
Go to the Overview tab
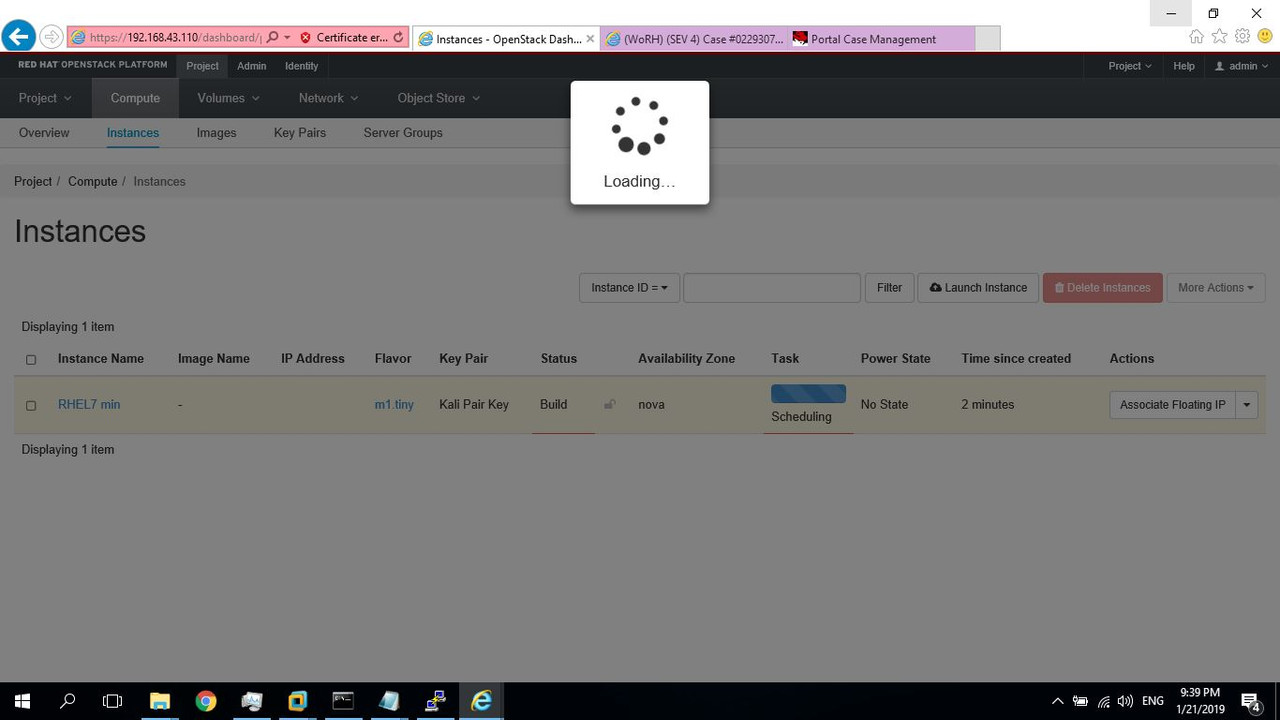pyautogui.click(x=44, y=133)
